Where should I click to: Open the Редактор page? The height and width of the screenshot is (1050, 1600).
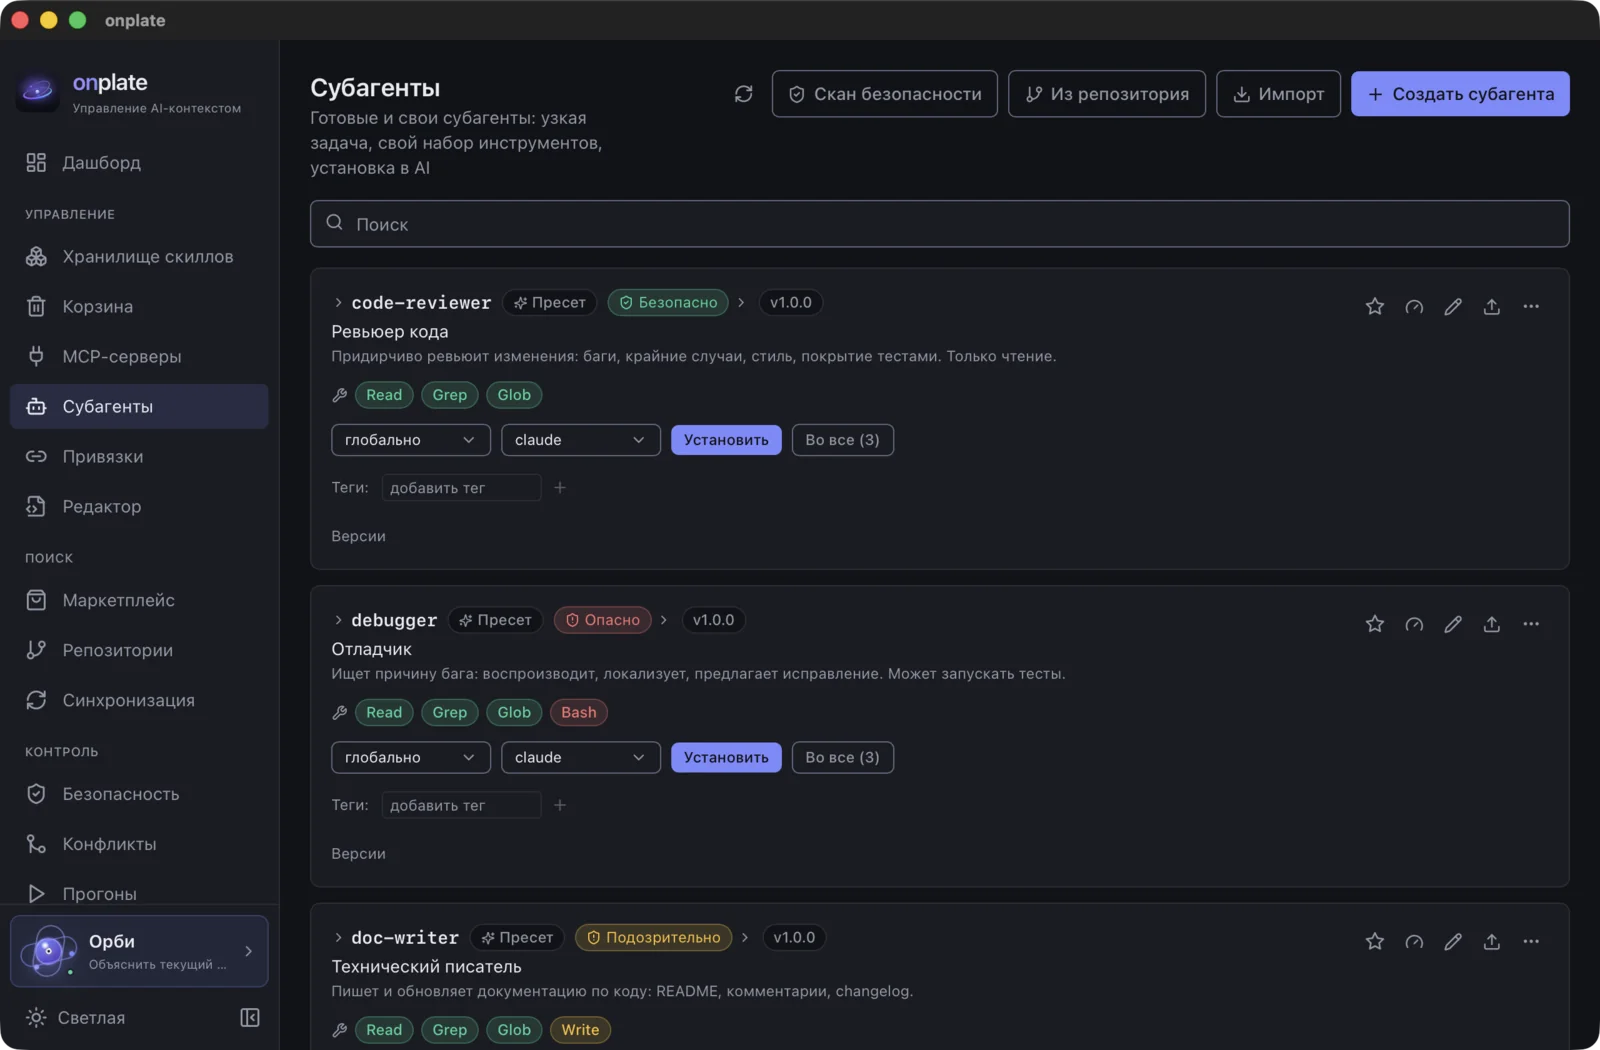(139, 507)
